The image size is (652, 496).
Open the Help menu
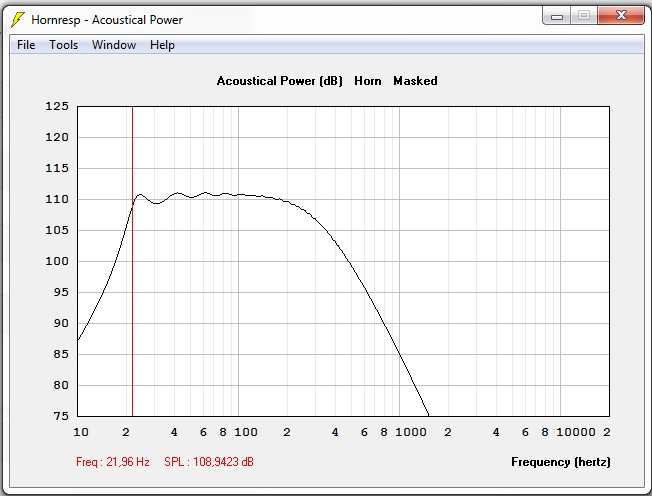(x=162, y=45)
